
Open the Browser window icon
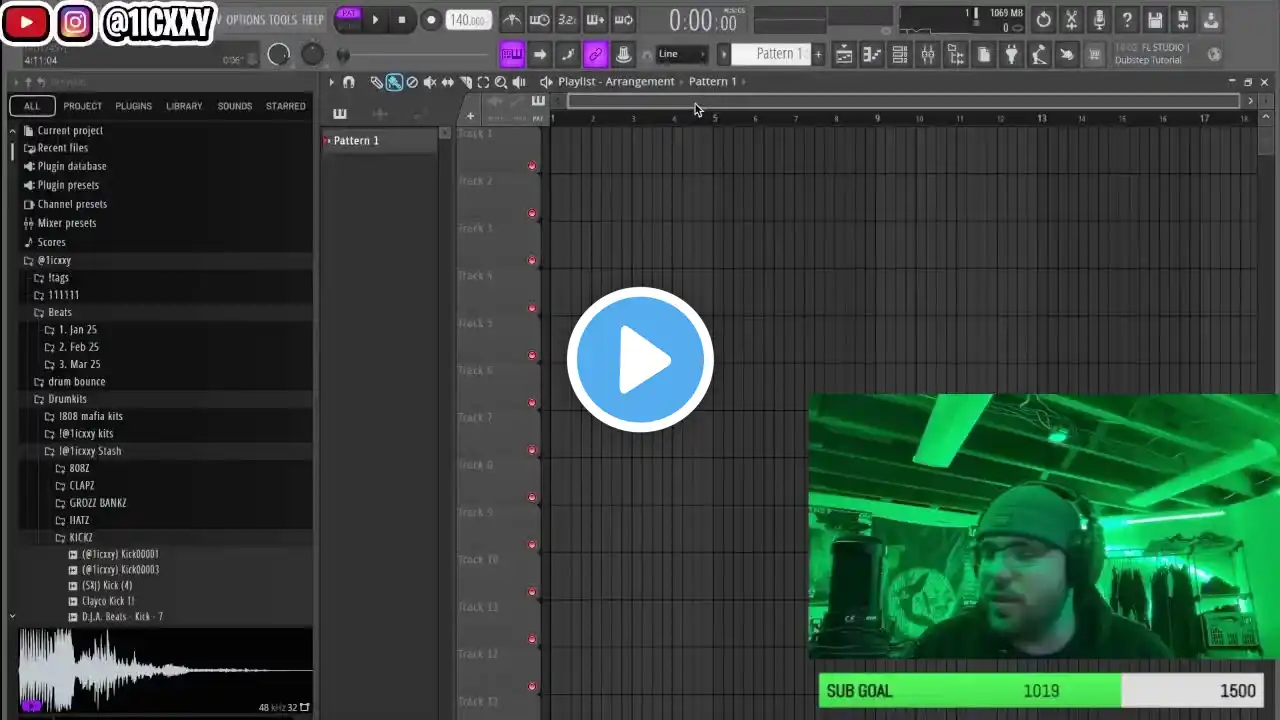(x=956, y=55)
